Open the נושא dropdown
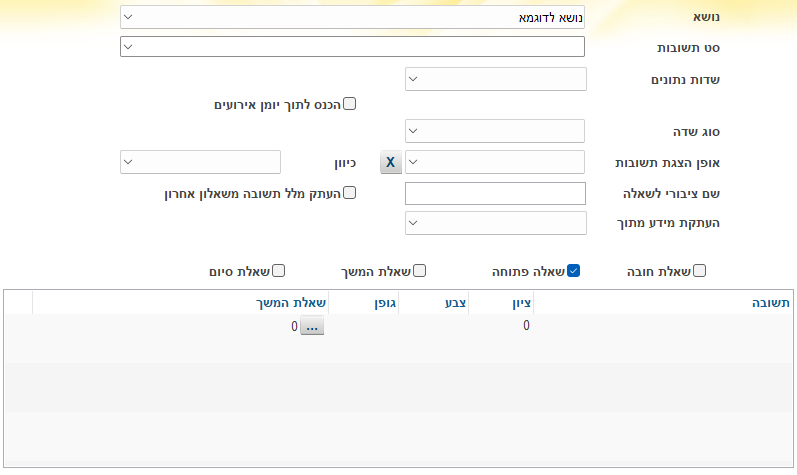The image size is (797, 475). (x=352, y=17)
